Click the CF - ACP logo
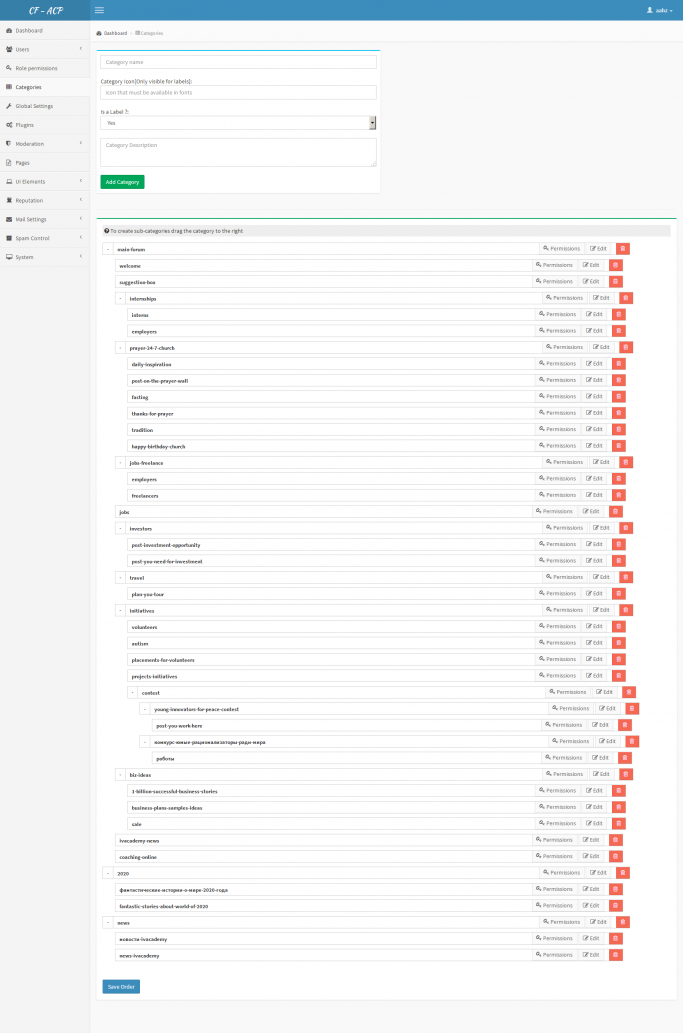This screenshot has height=1033, width=683. 45,11
